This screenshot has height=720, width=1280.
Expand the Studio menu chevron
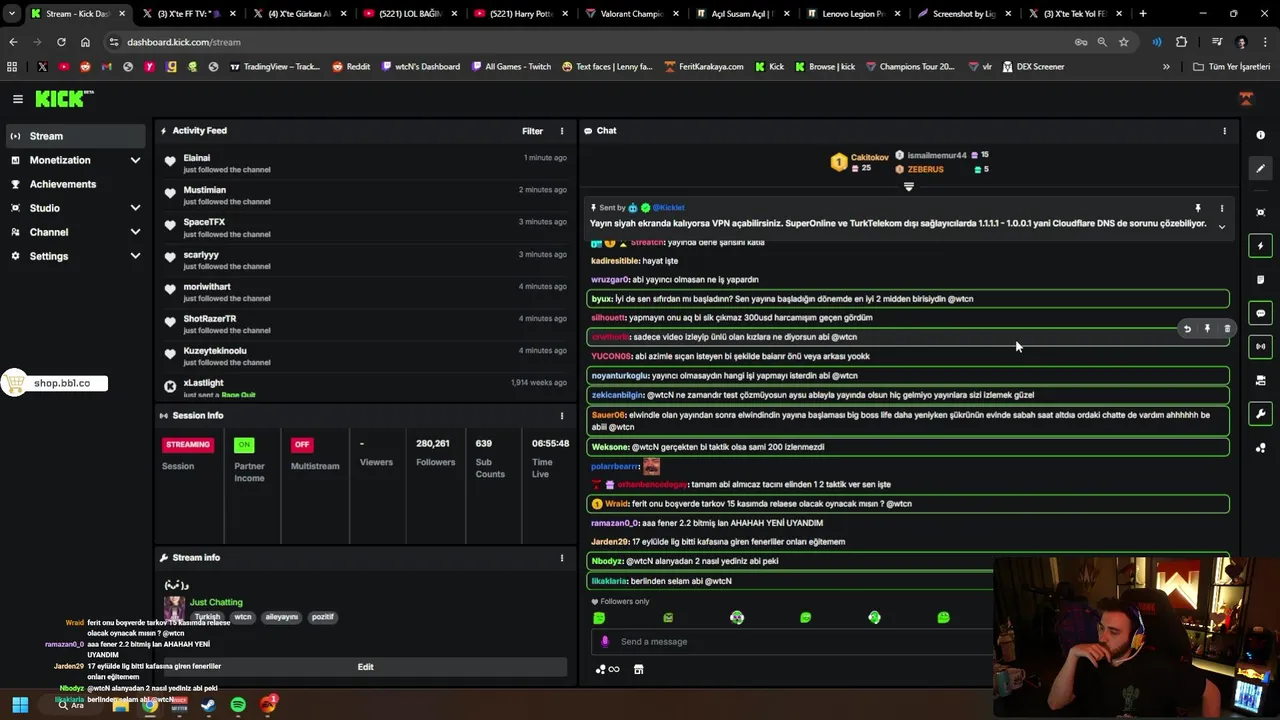135,208
